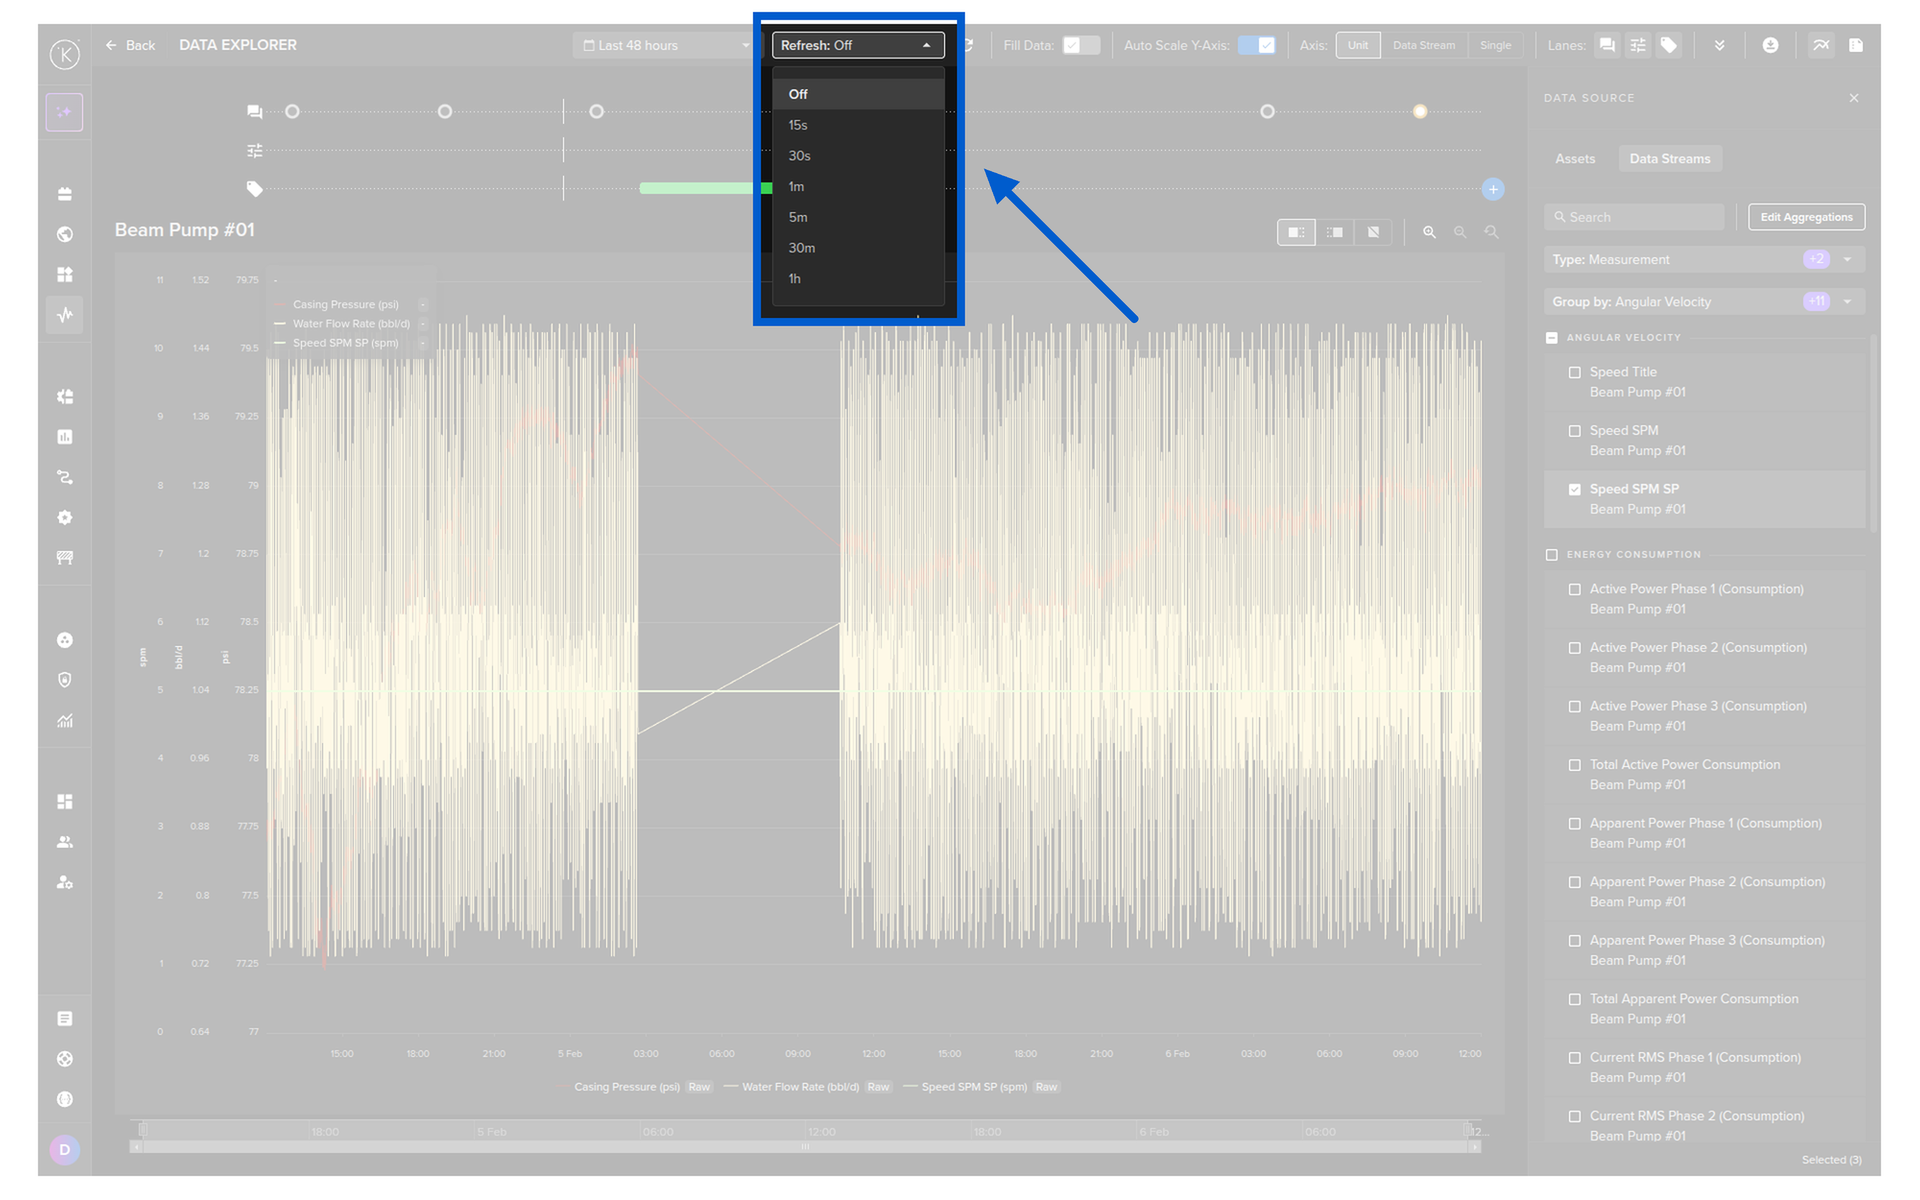The width and height of the screenshot is (1920, 1200).
Task: Open the Data Explorer waveform sidebar icon
Action: click(65, 315)
